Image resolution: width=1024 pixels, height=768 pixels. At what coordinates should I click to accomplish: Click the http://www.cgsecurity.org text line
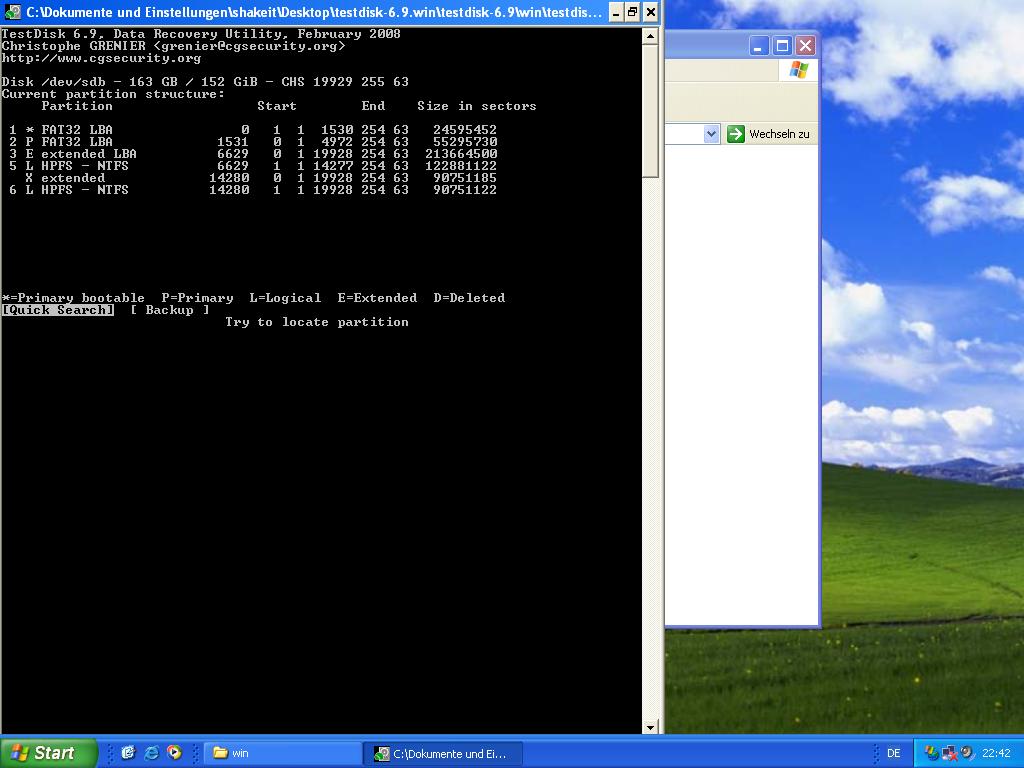[x=101, y=58]
